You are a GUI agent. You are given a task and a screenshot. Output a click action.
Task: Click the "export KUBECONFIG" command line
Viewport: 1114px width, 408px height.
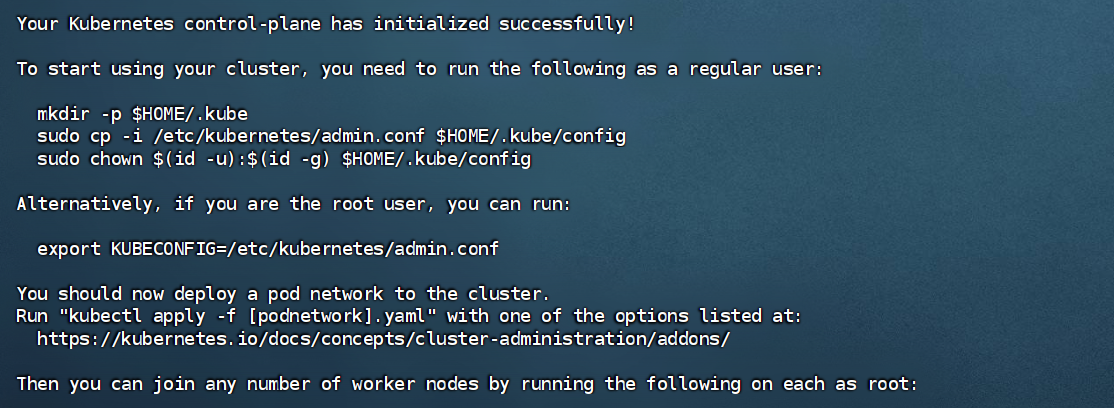(x=268, y=248)
